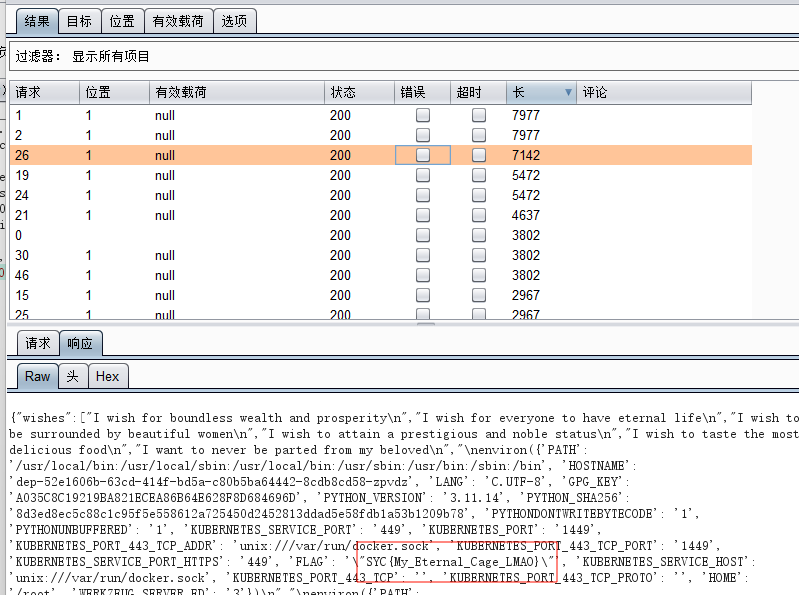Open the 位置 tab
This screenshot has height=595, width=799.
122,20
